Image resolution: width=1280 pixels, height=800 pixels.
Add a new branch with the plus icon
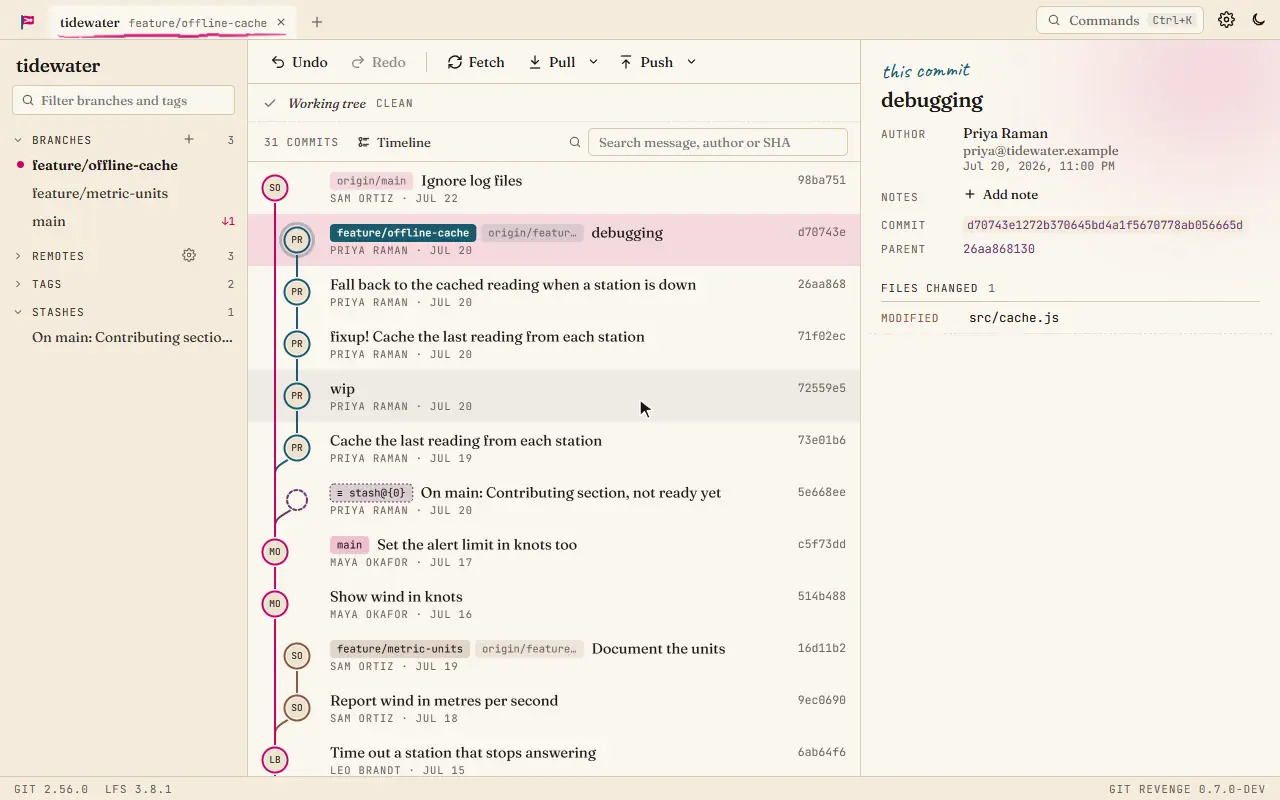pos(189,140)
